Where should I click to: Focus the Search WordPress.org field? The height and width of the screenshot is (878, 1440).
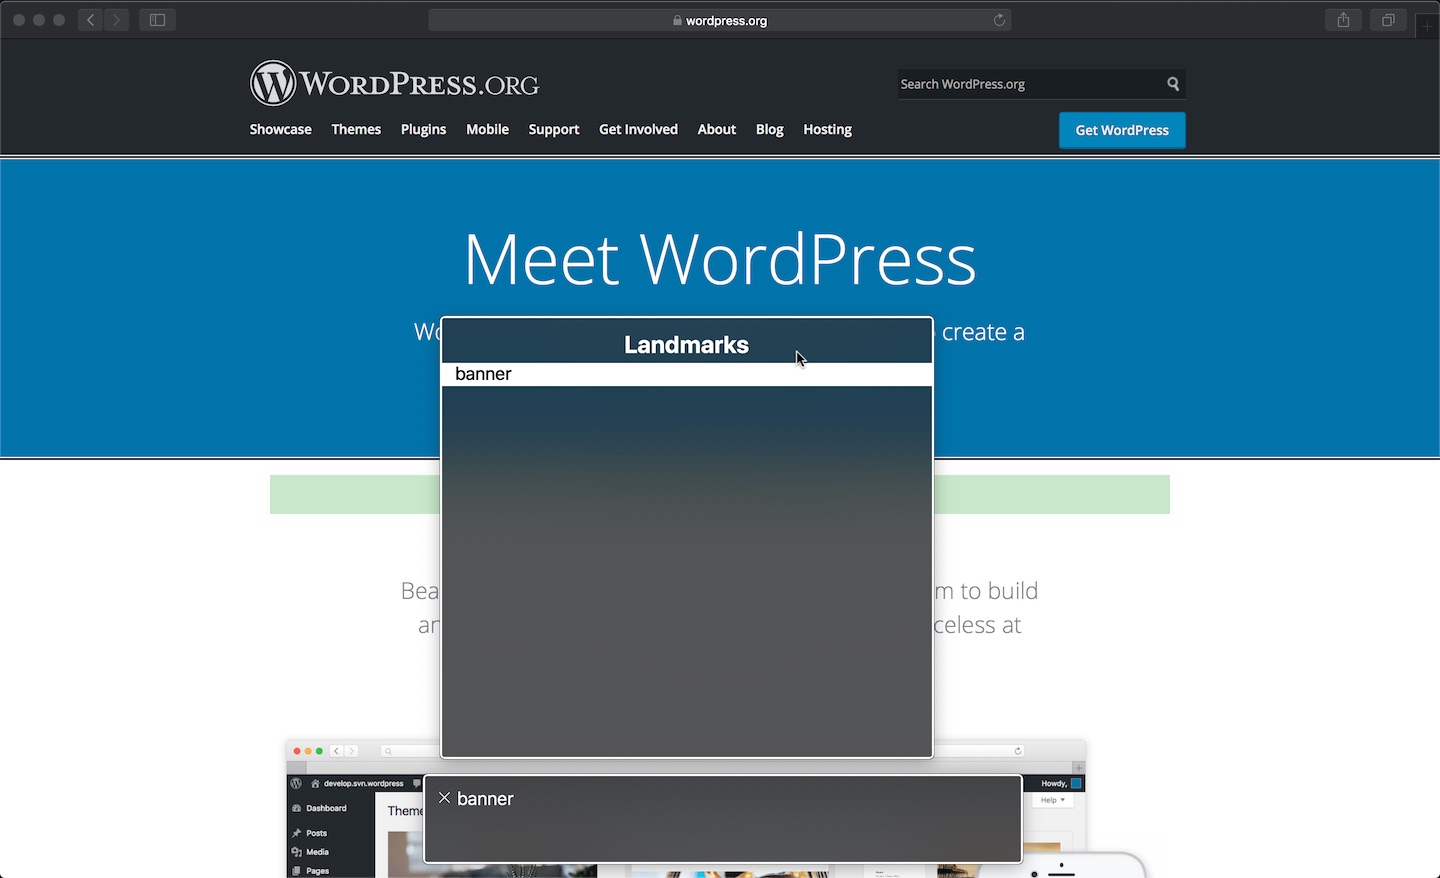tap(1030, 84)
